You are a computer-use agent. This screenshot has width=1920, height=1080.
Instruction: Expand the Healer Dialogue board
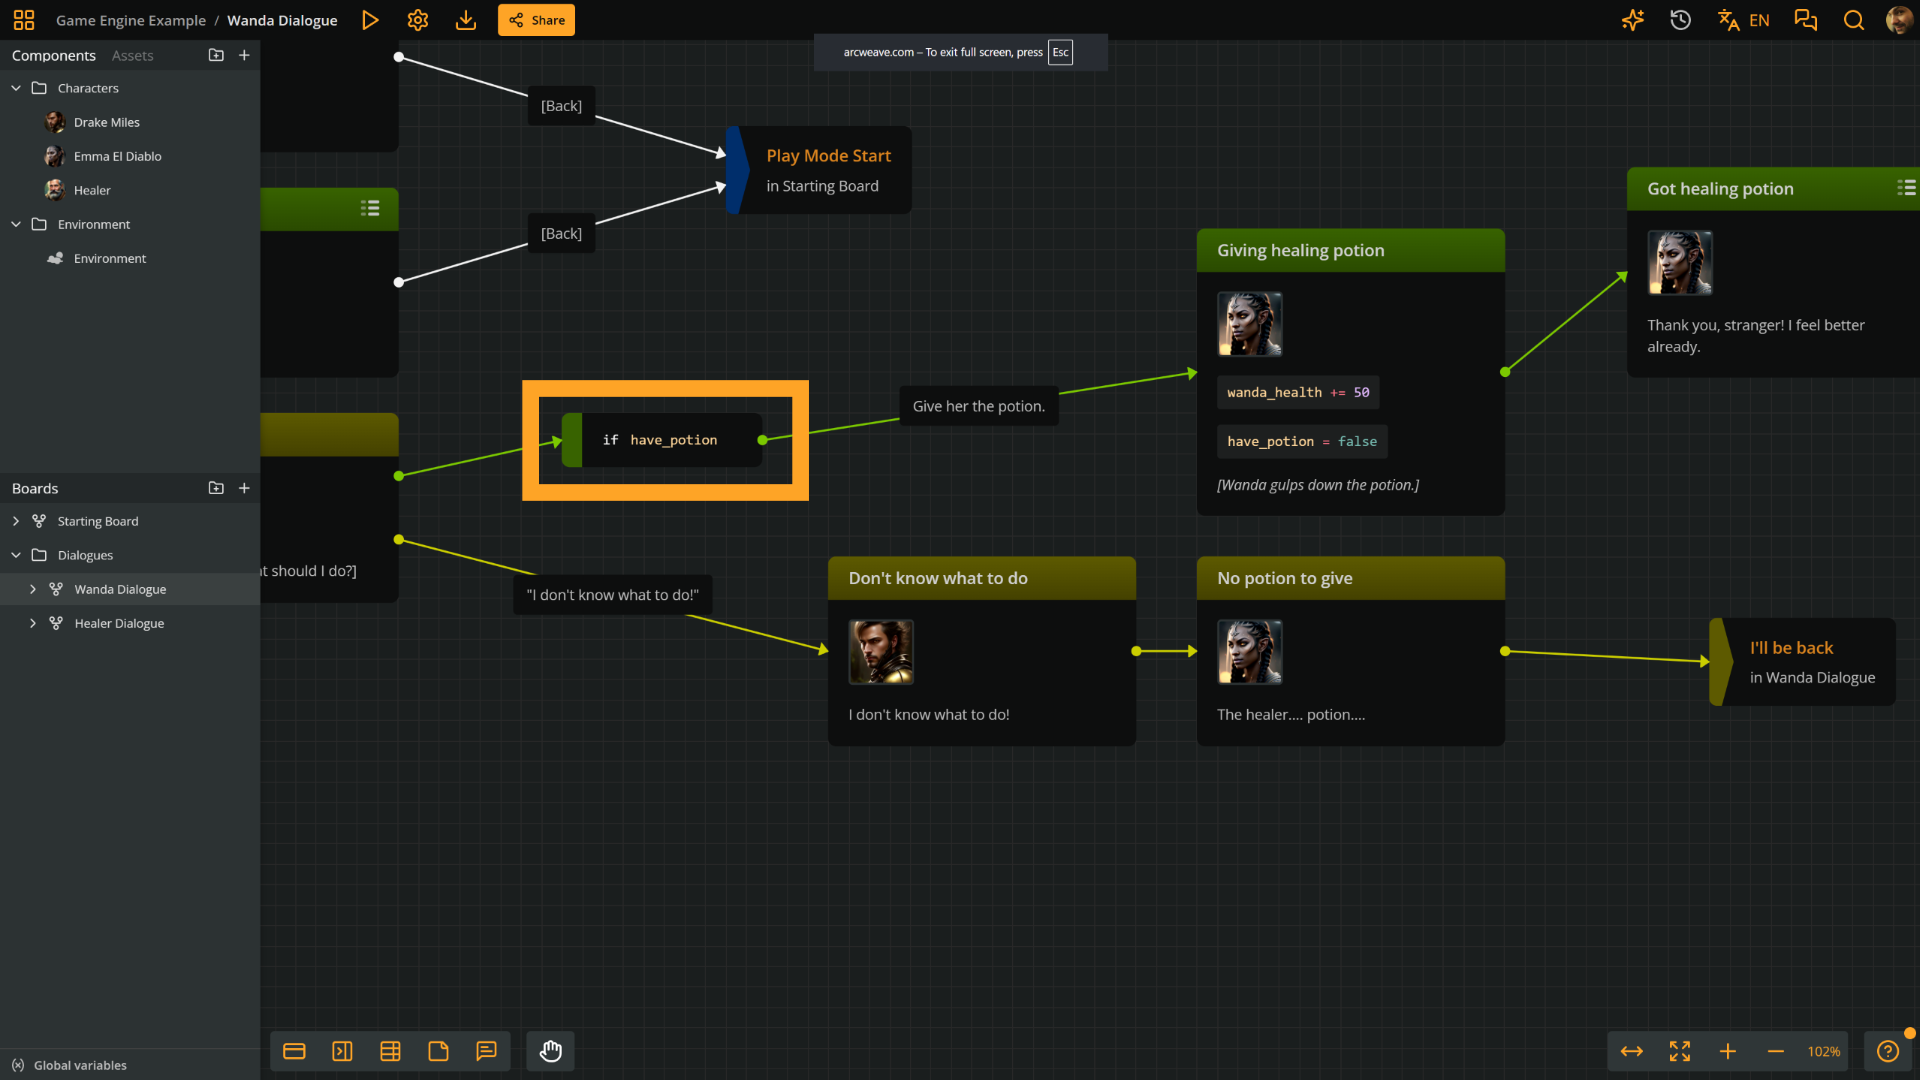[x=33, y=623]
